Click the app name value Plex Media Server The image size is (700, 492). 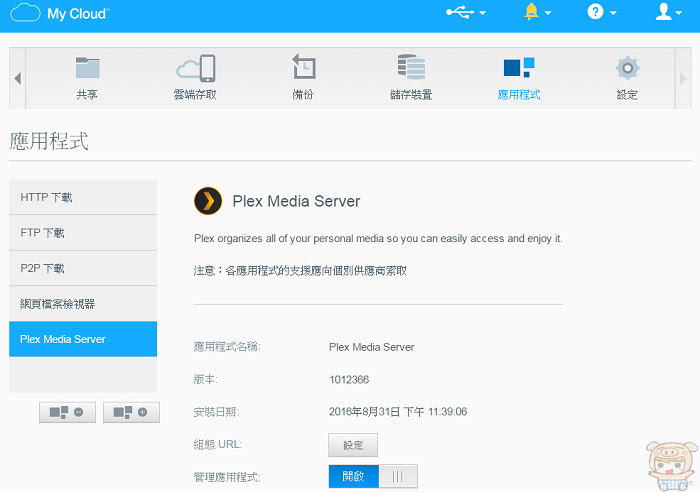[x=371, y=347]
